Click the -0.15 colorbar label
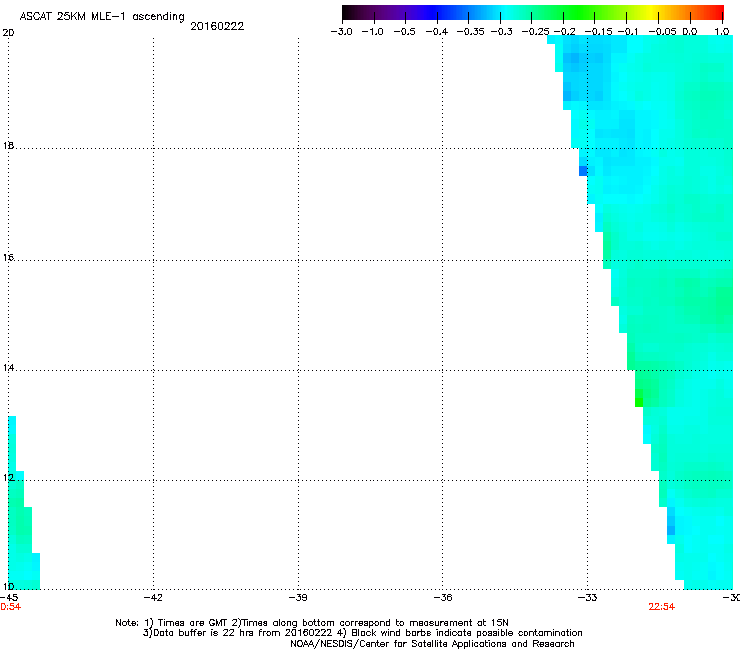740x650 pixels. (598, 32)
